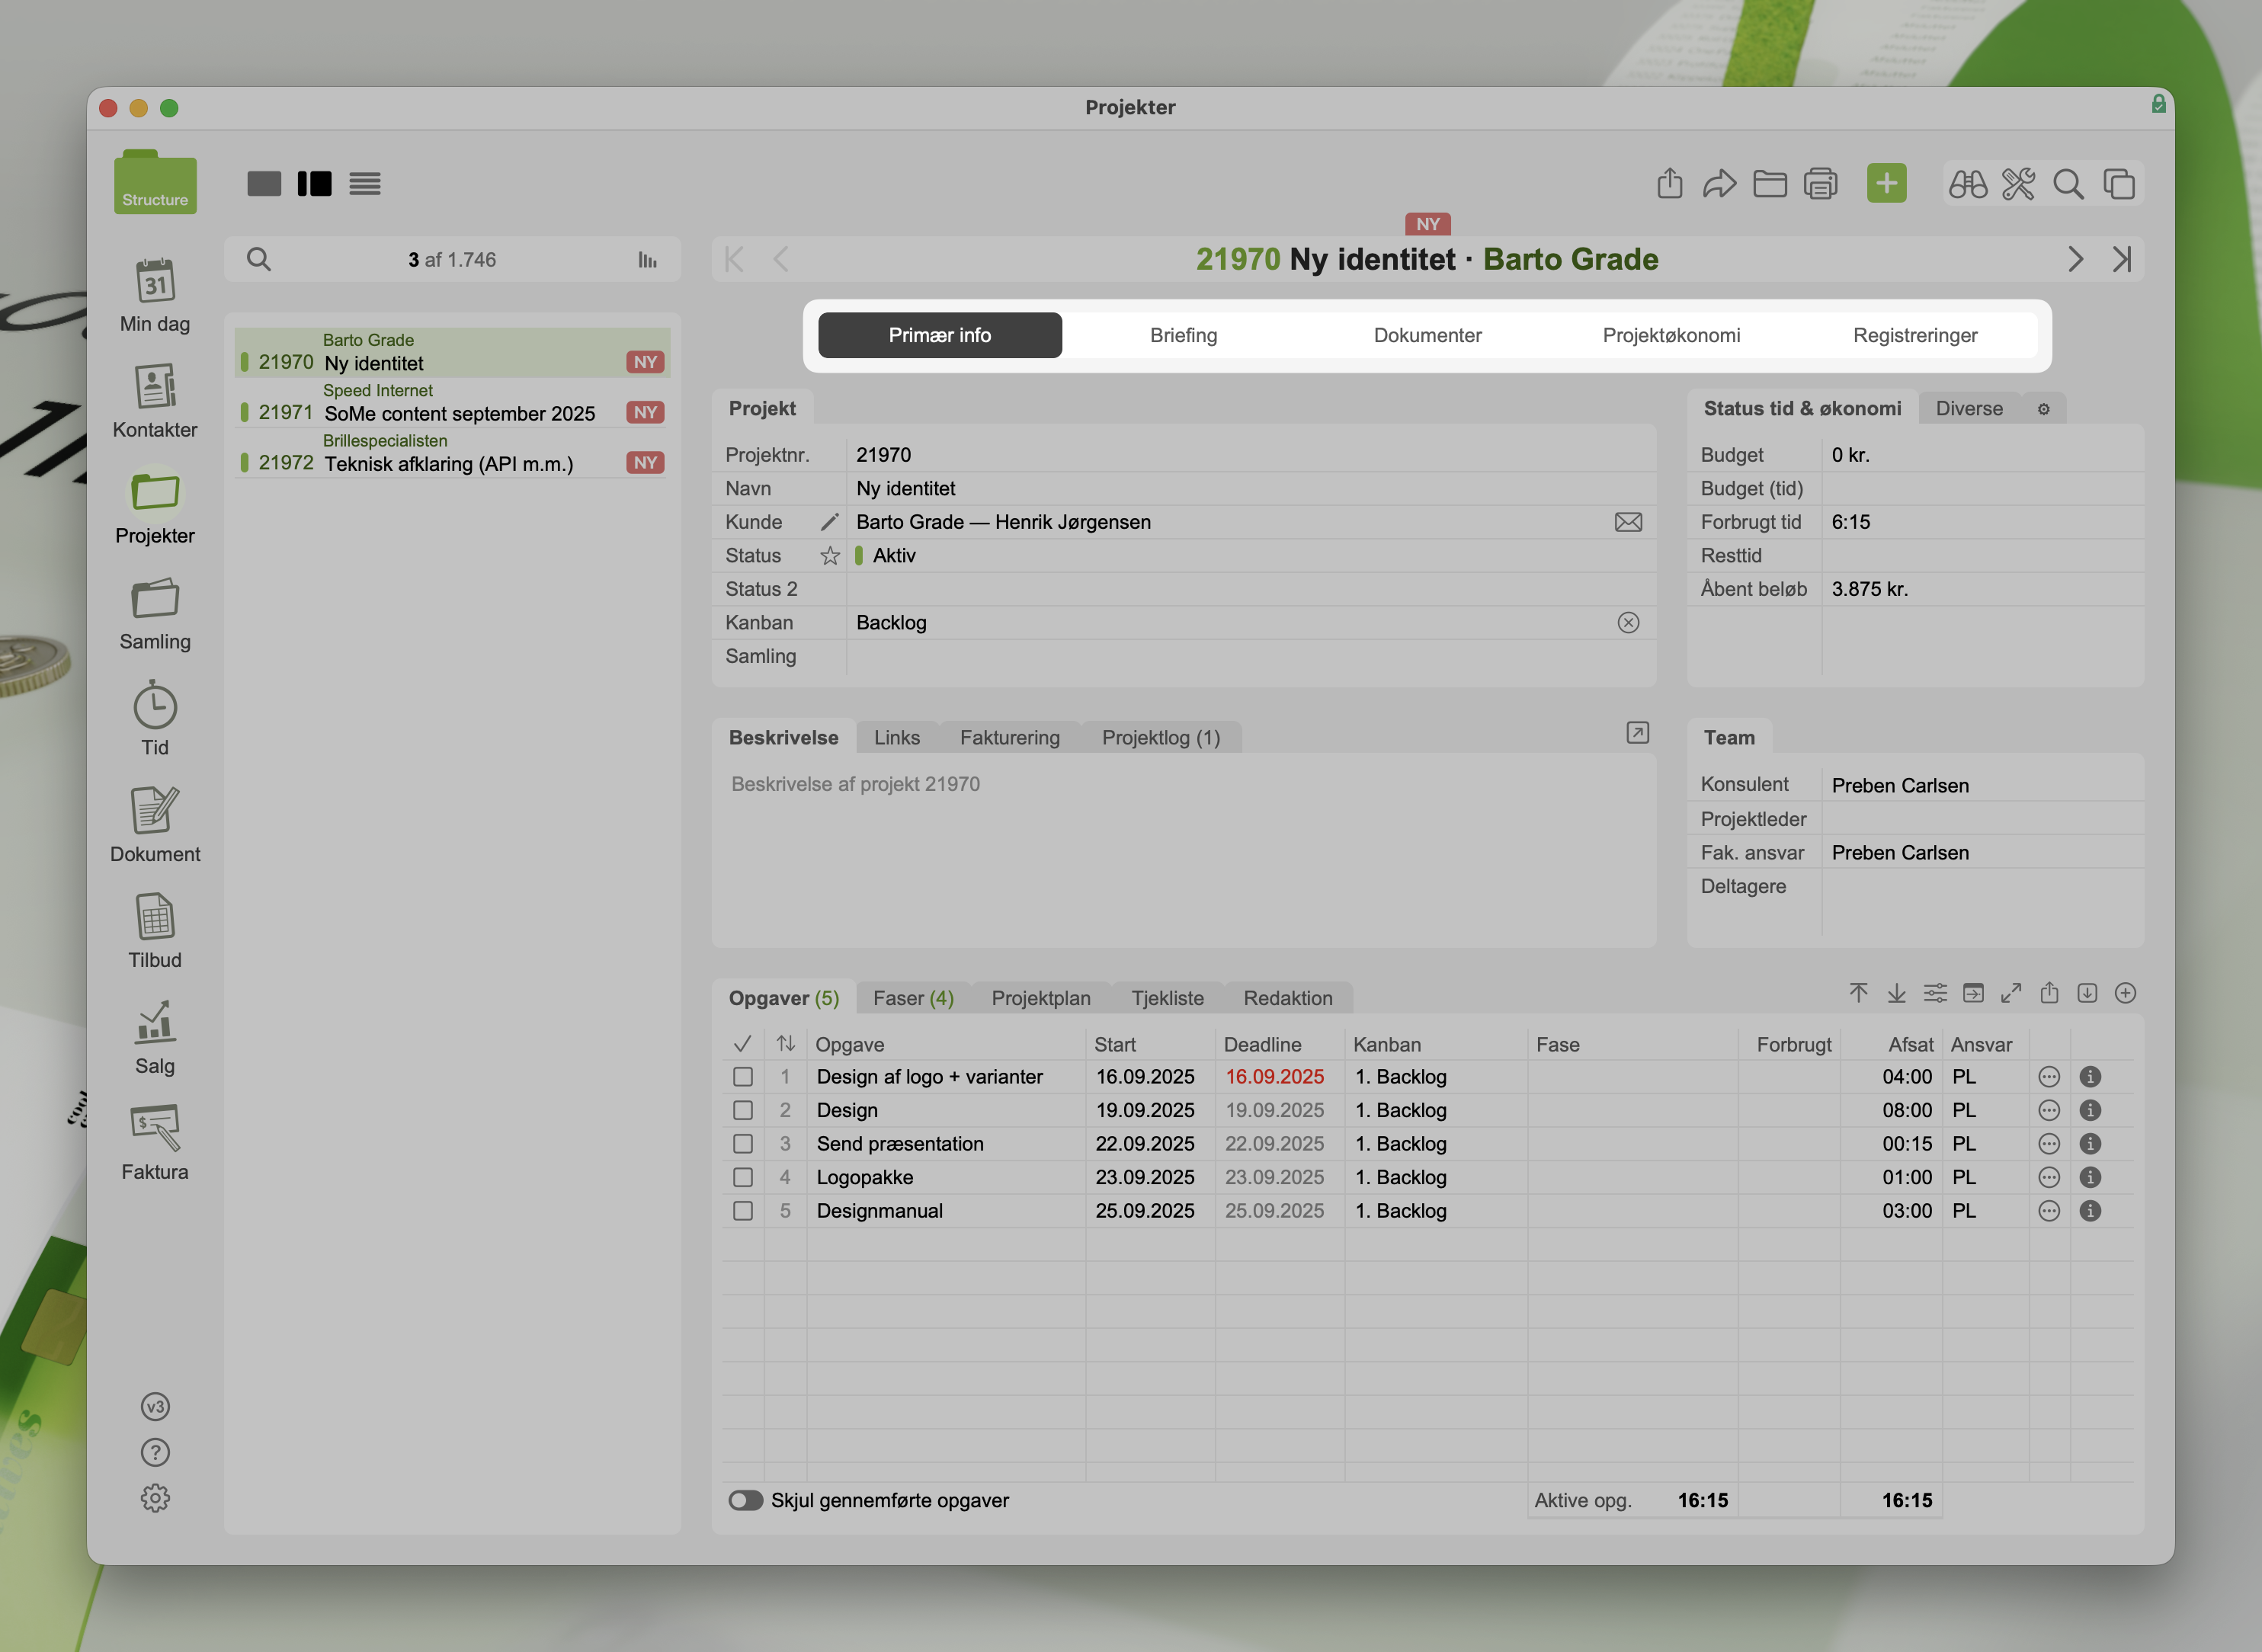The width and height of the screenshot is (2262, 1652).
Task: Click the printer icon in toolbar
Action: point(1820,184)
